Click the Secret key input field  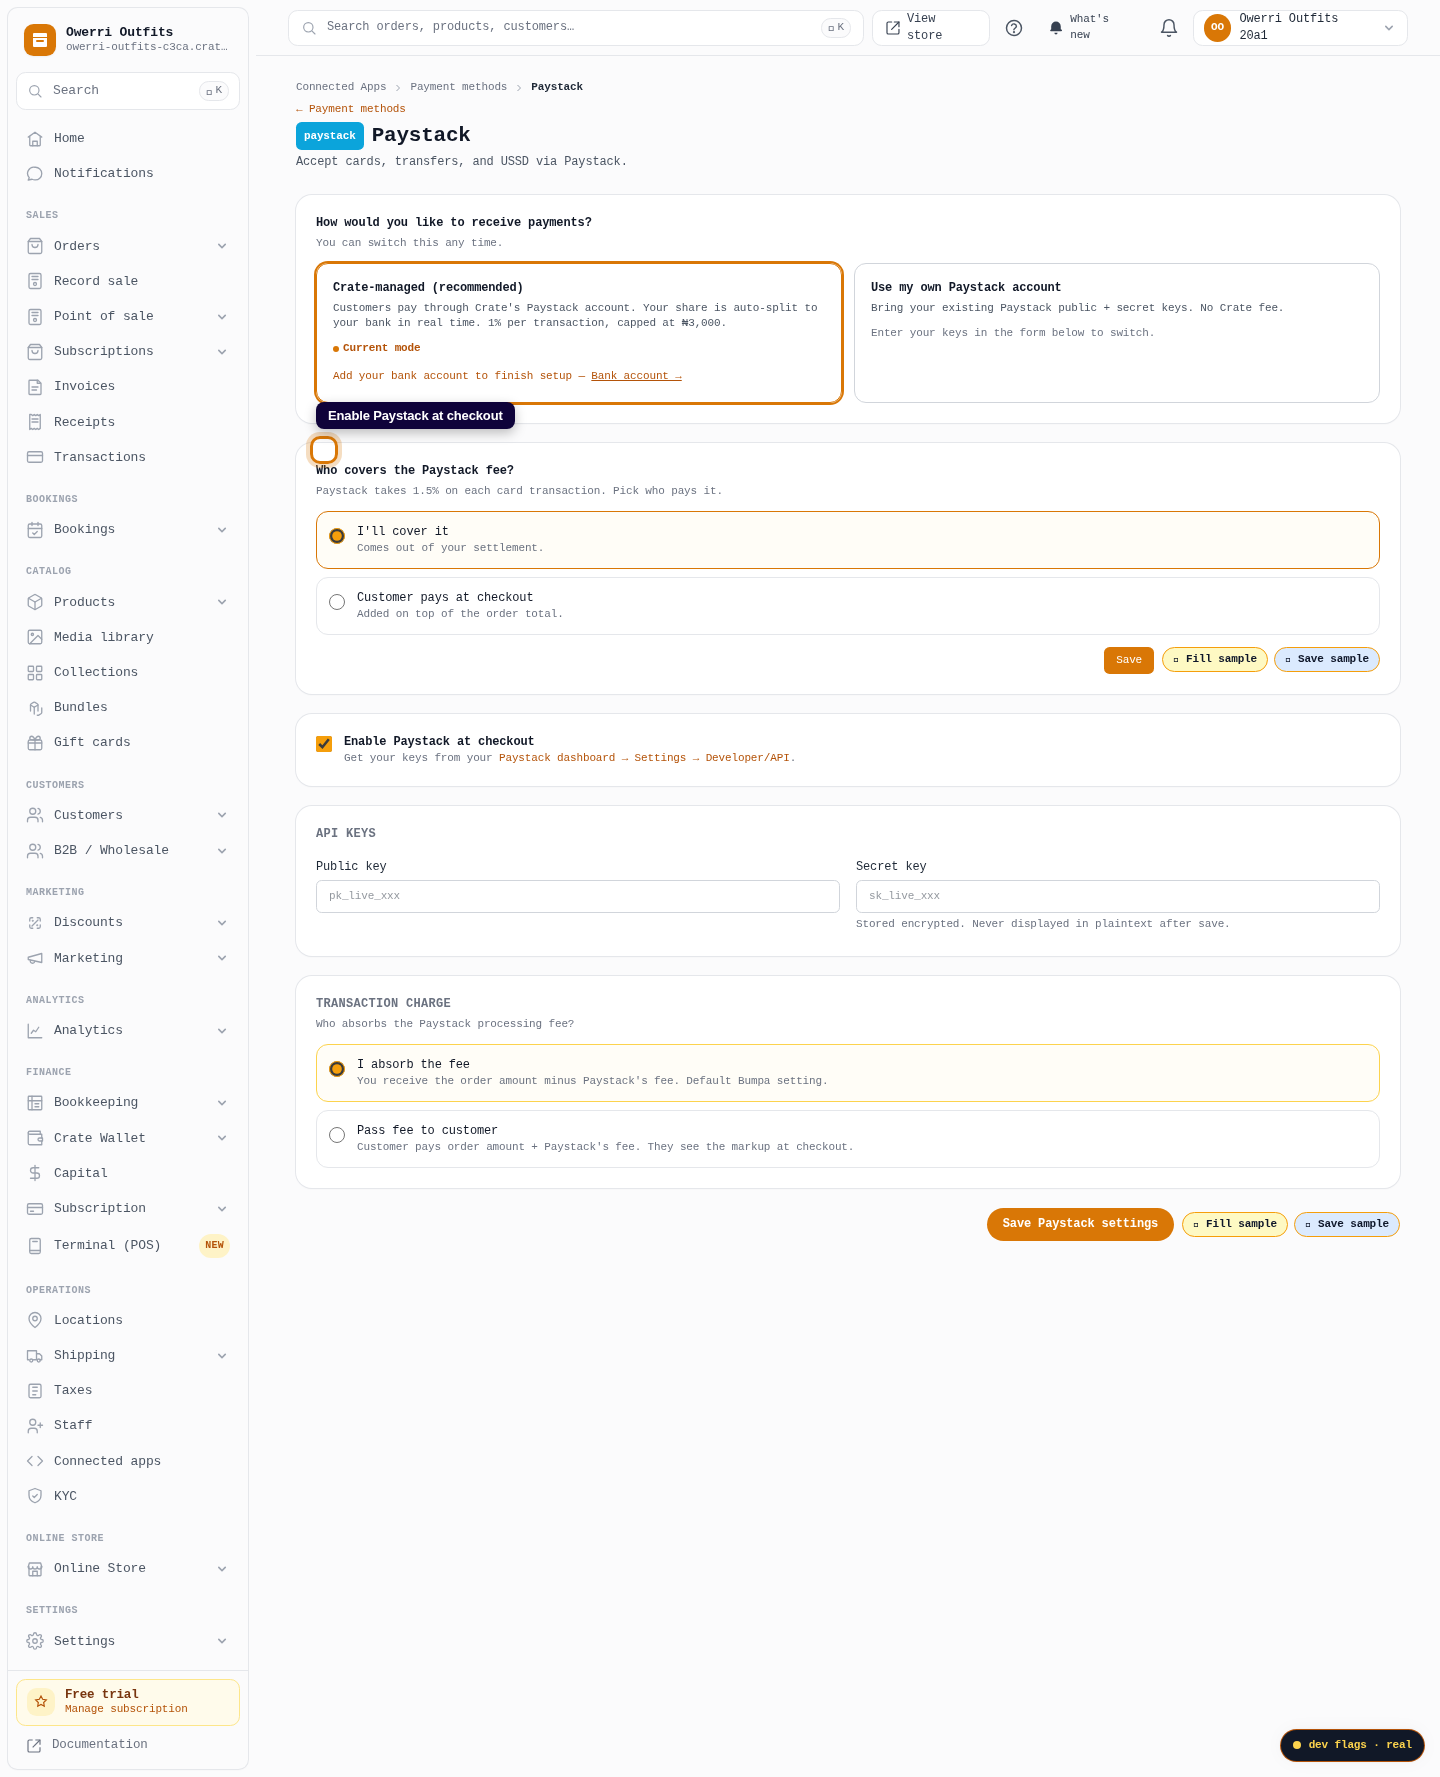[x=1118, y=896]
